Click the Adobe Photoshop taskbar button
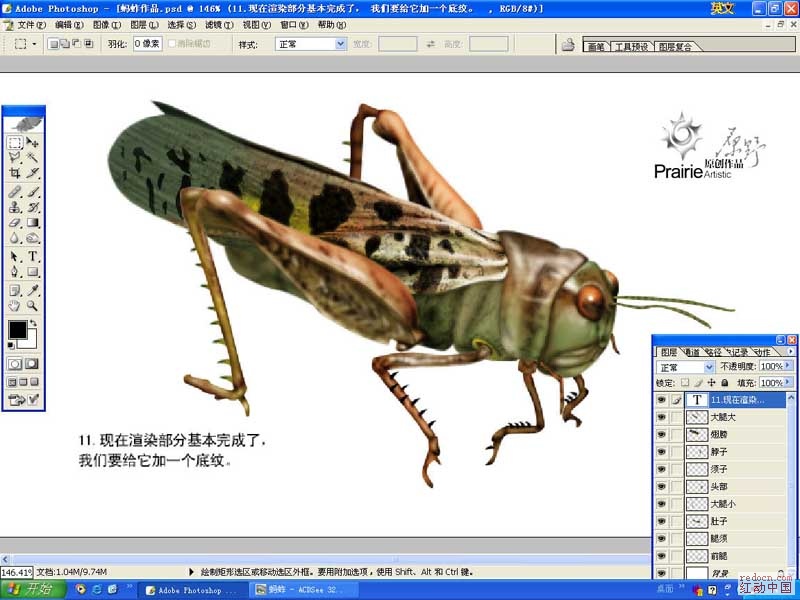Screen dimensions: 800x600 193,590
